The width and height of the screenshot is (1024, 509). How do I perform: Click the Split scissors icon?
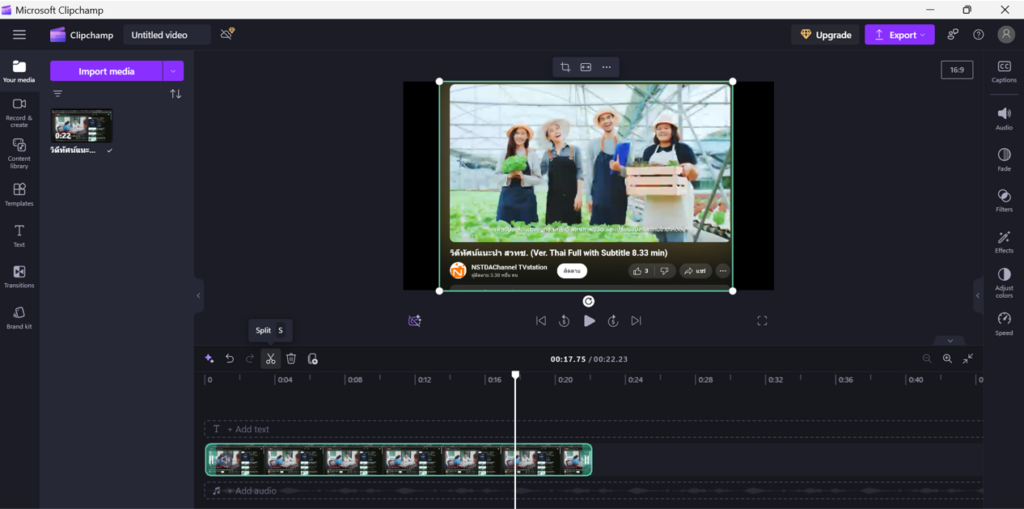tap(270, 359)
